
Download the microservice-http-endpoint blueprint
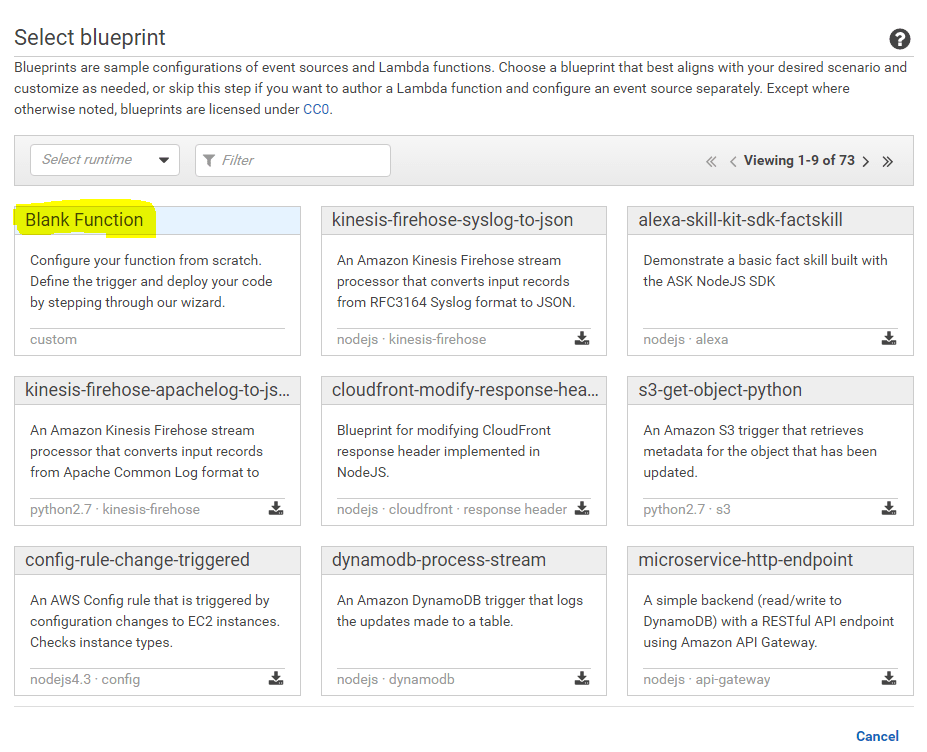(889, 678)
